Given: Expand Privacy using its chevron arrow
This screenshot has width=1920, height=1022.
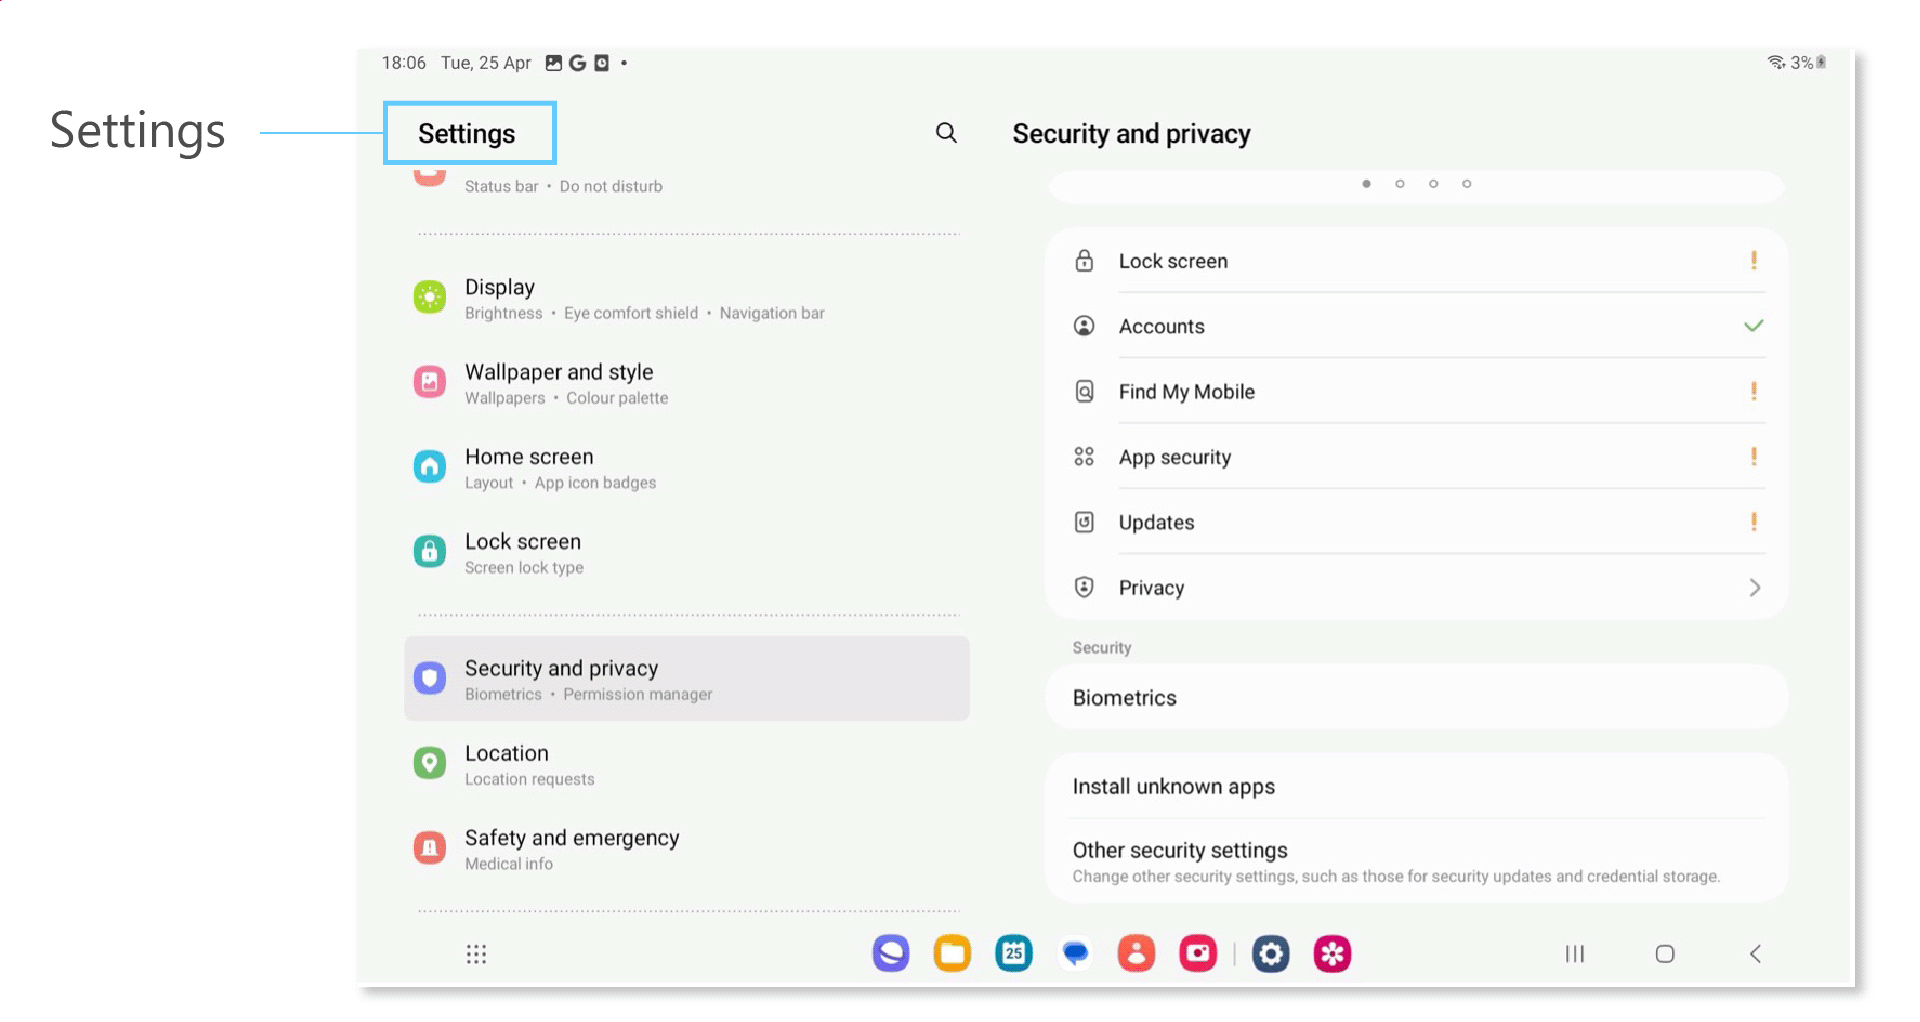Looking at the screenshot, I should point(1754,587).
